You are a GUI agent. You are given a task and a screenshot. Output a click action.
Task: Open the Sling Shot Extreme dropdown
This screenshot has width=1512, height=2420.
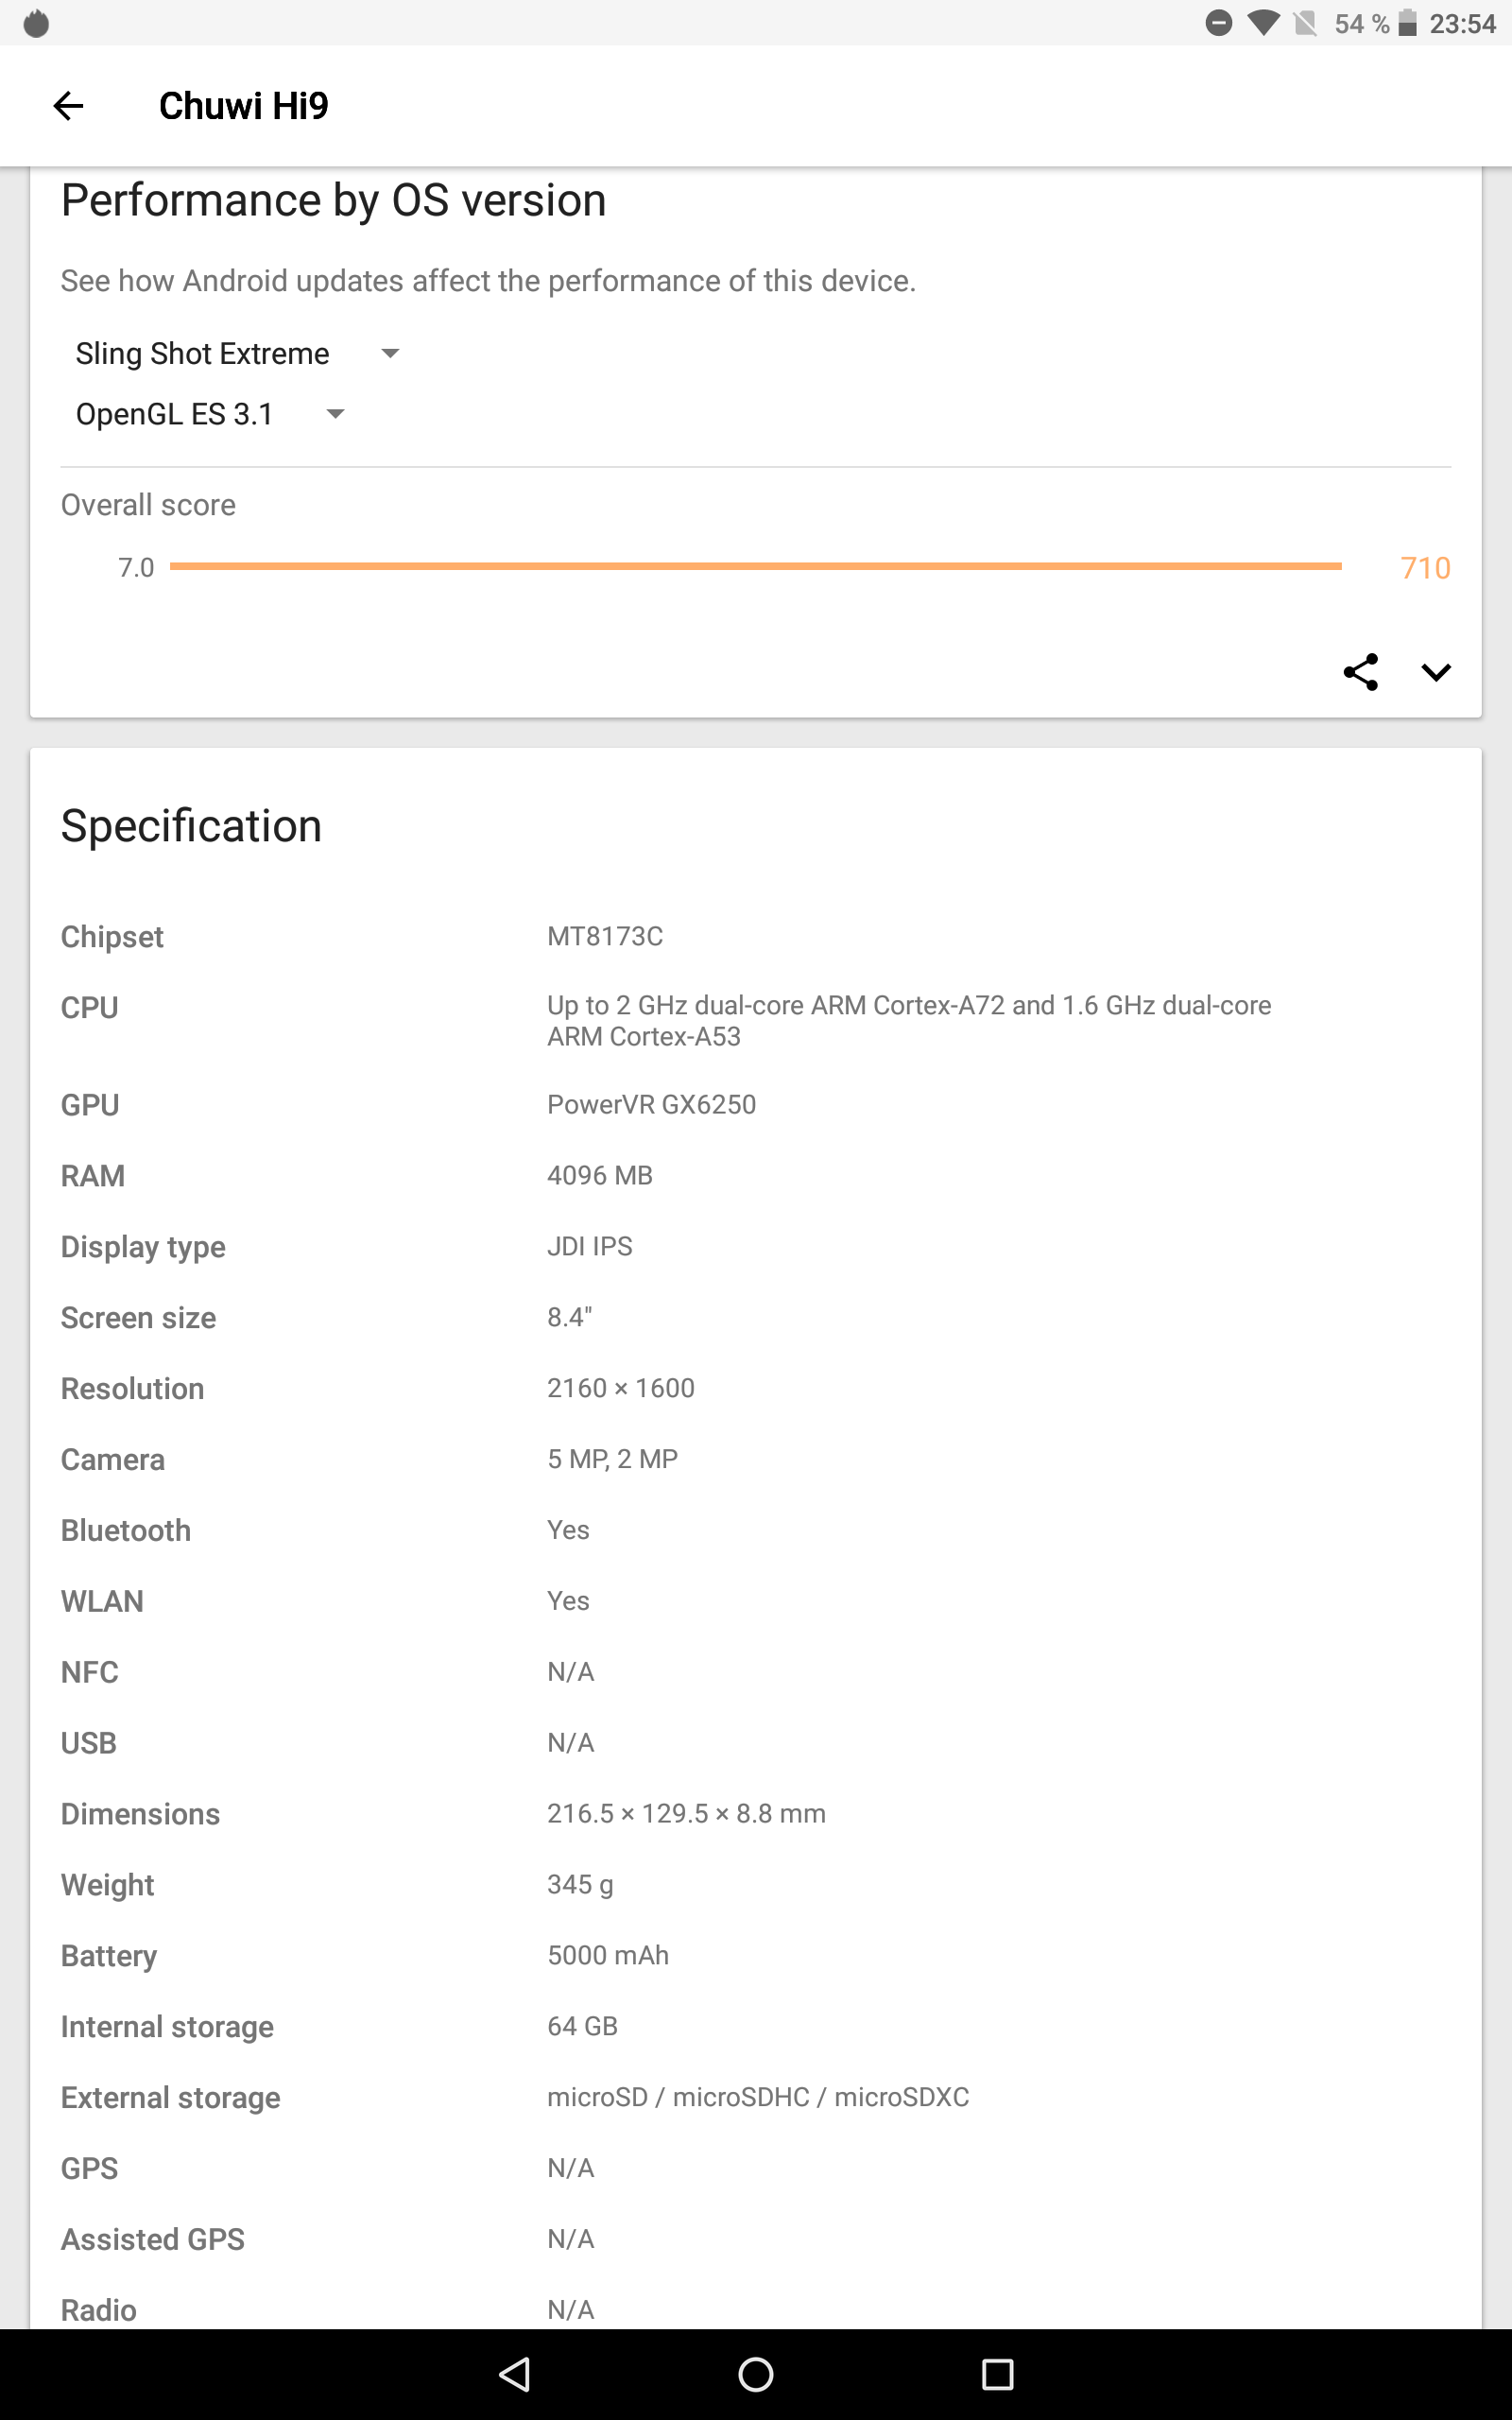pos(236,354)
